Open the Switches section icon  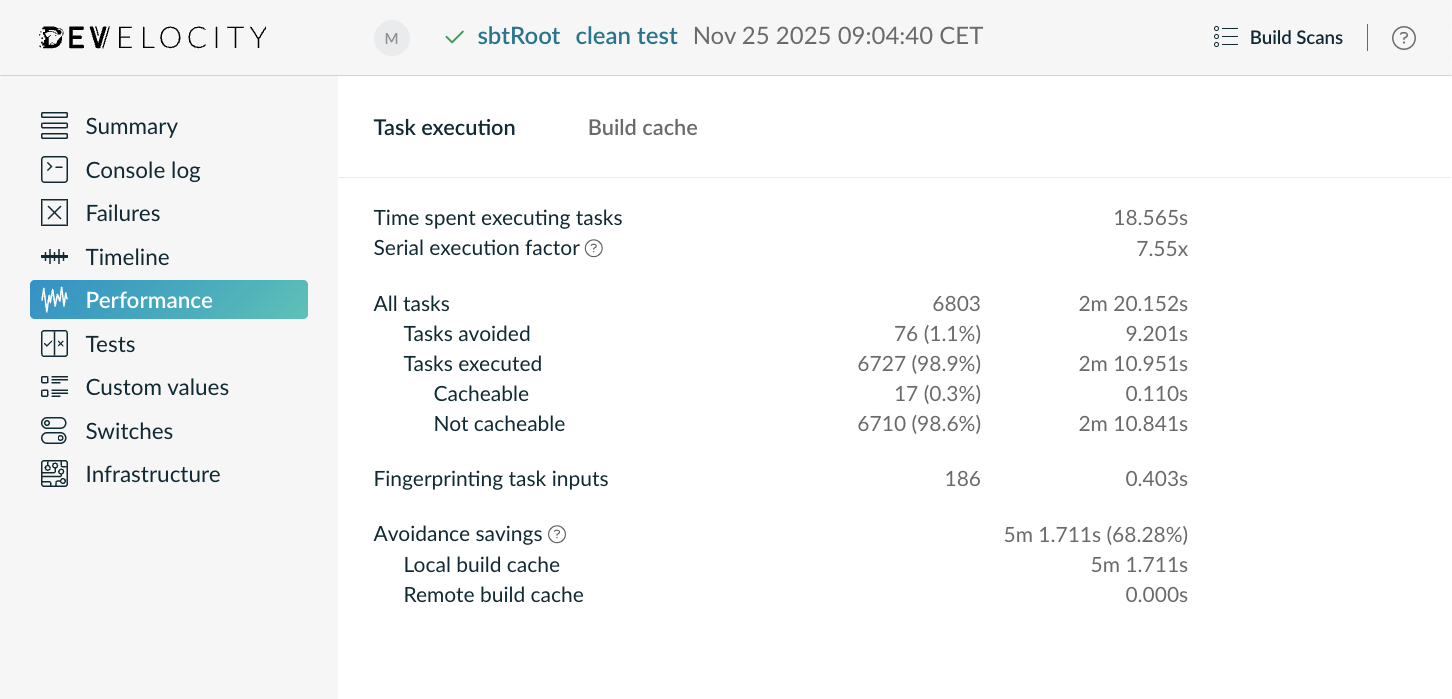(53, 430)
